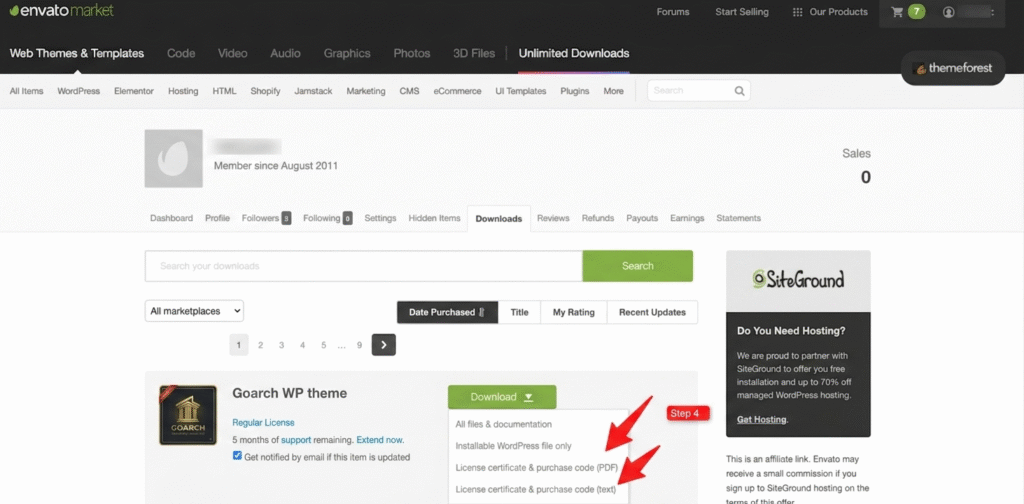Click Start Selling in top bar
Screen dimensions: 1024x504
click(742, 12)
